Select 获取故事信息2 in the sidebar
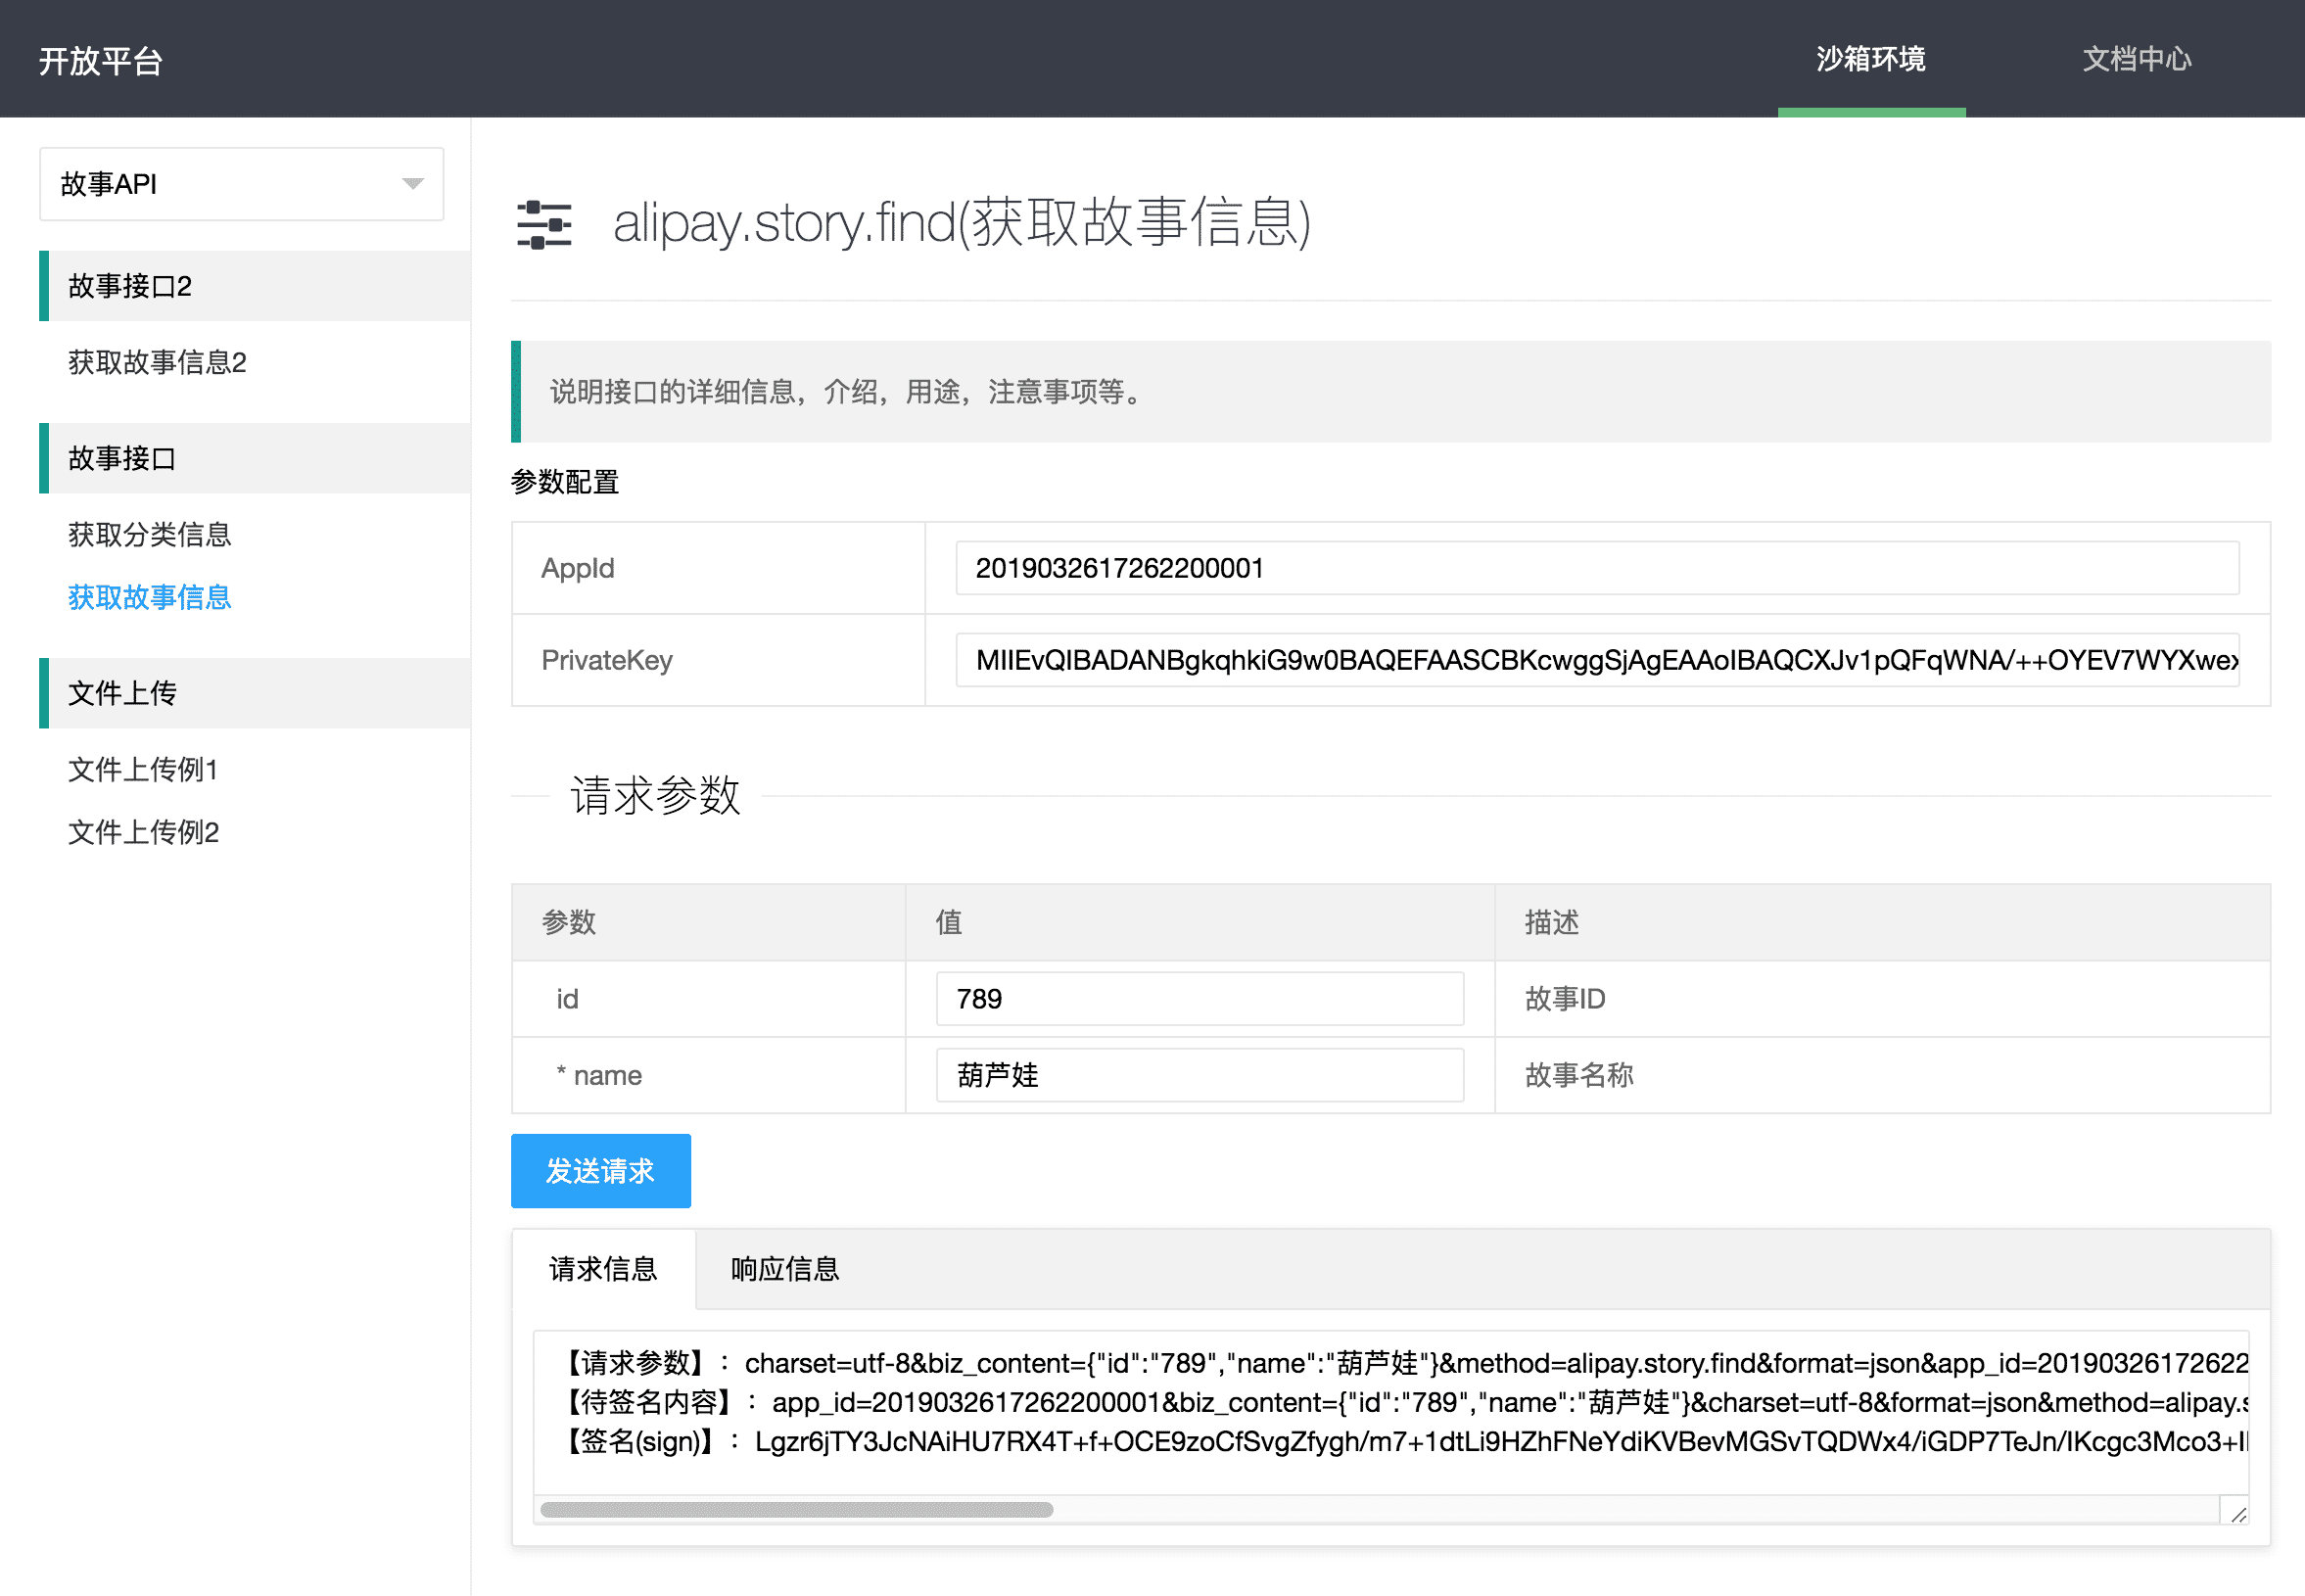This screenshot has width=2305, height=1596. click(157, 362)
